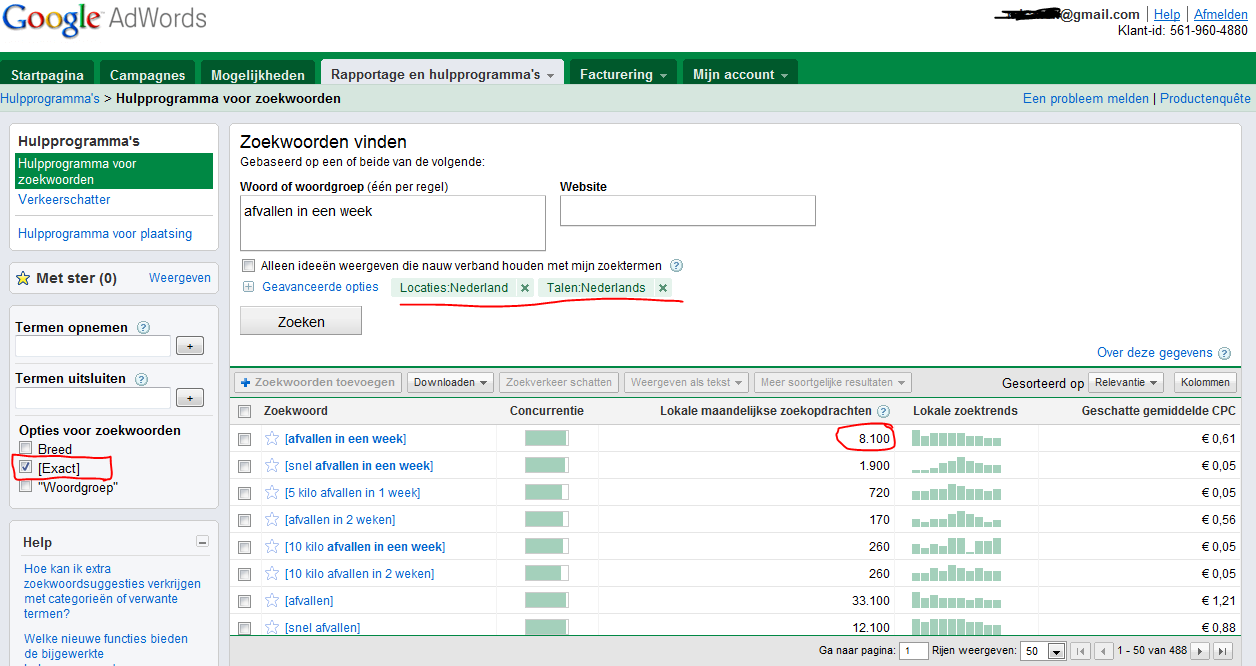Switch to the Facturering tab
Screen dimensions: 1256x666
pyautogui.click(x=624, y=74)
